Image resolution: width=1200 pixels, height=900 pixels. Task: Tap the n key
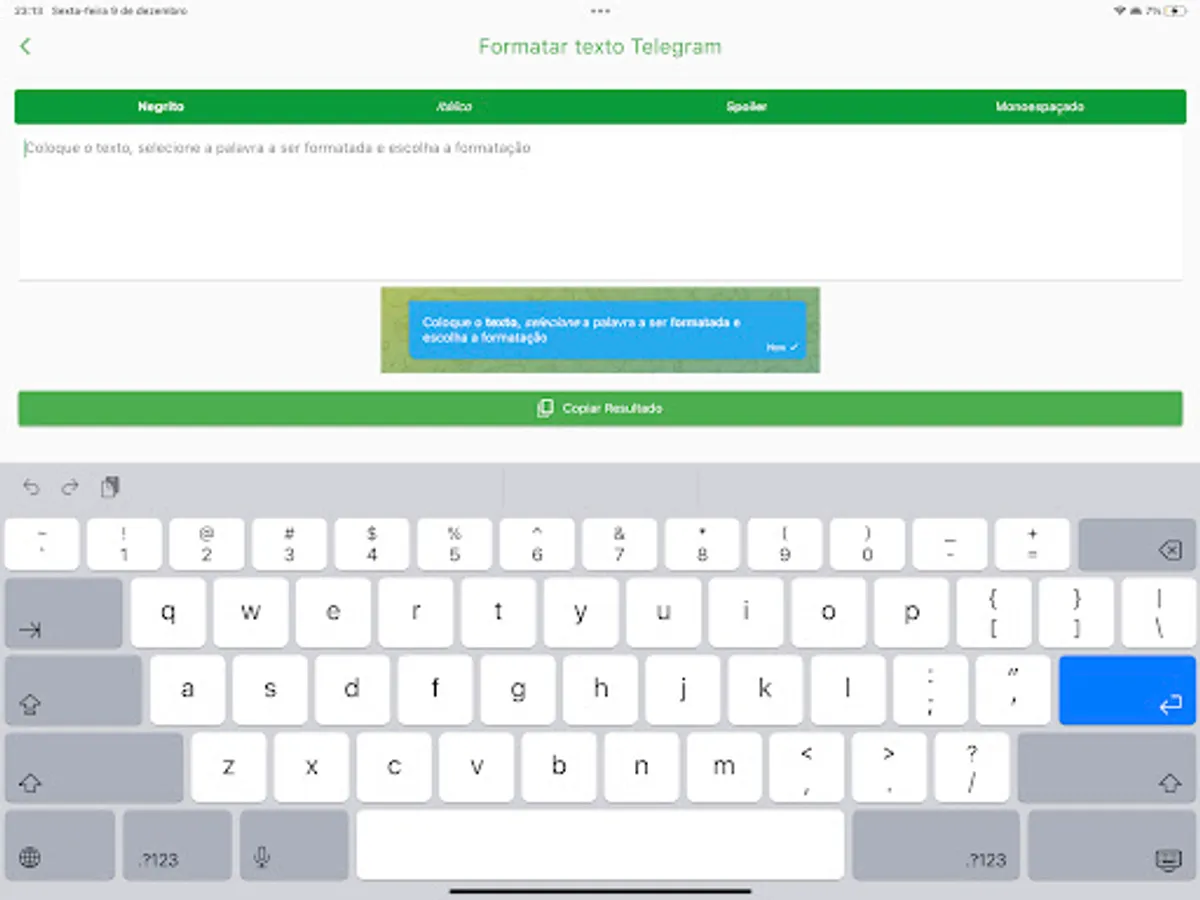[641, 768]
